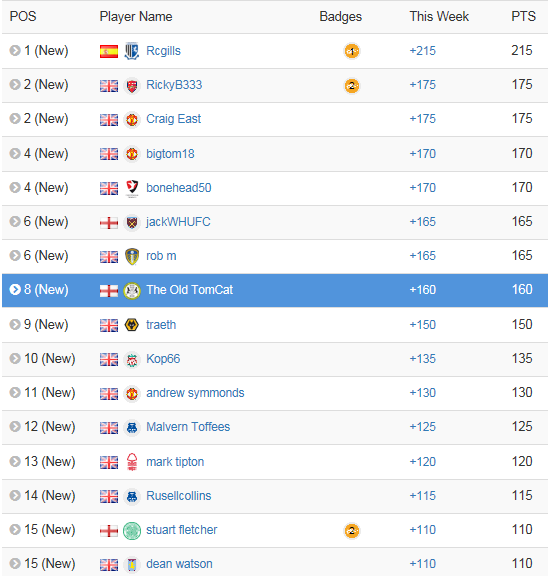Click the Spain flag beside Rcgills
Viewport: 548px width, 576px height.
pyautogui.click(x=109, y=51)
